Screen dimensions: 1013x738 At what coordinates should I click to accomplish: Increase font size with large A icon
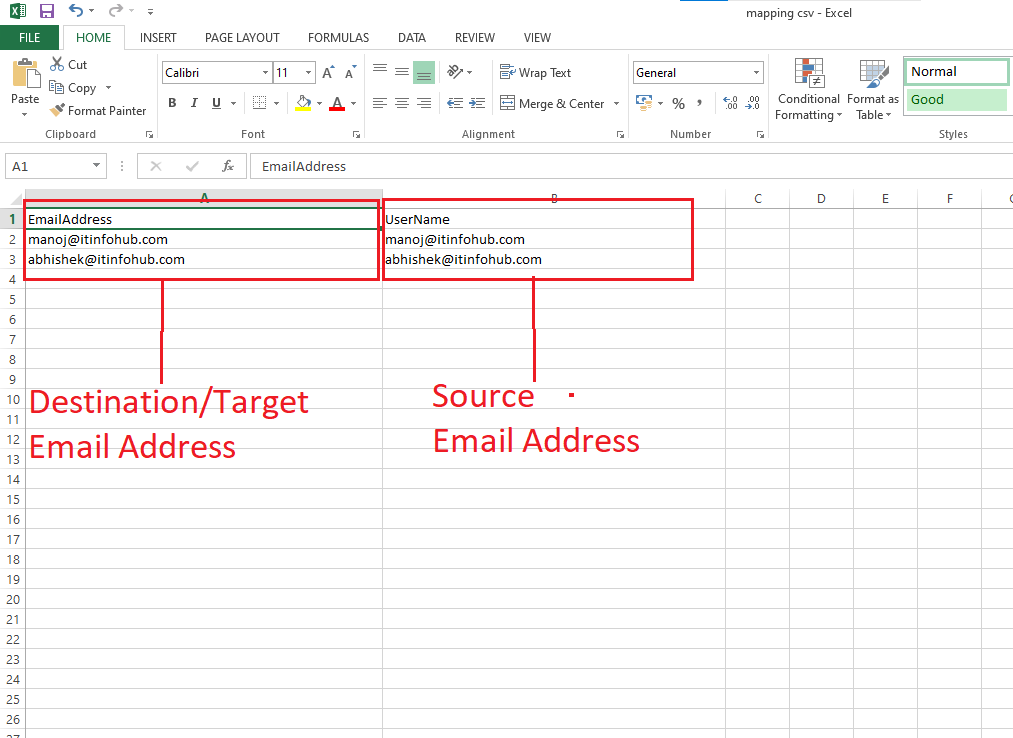(328, 72)
